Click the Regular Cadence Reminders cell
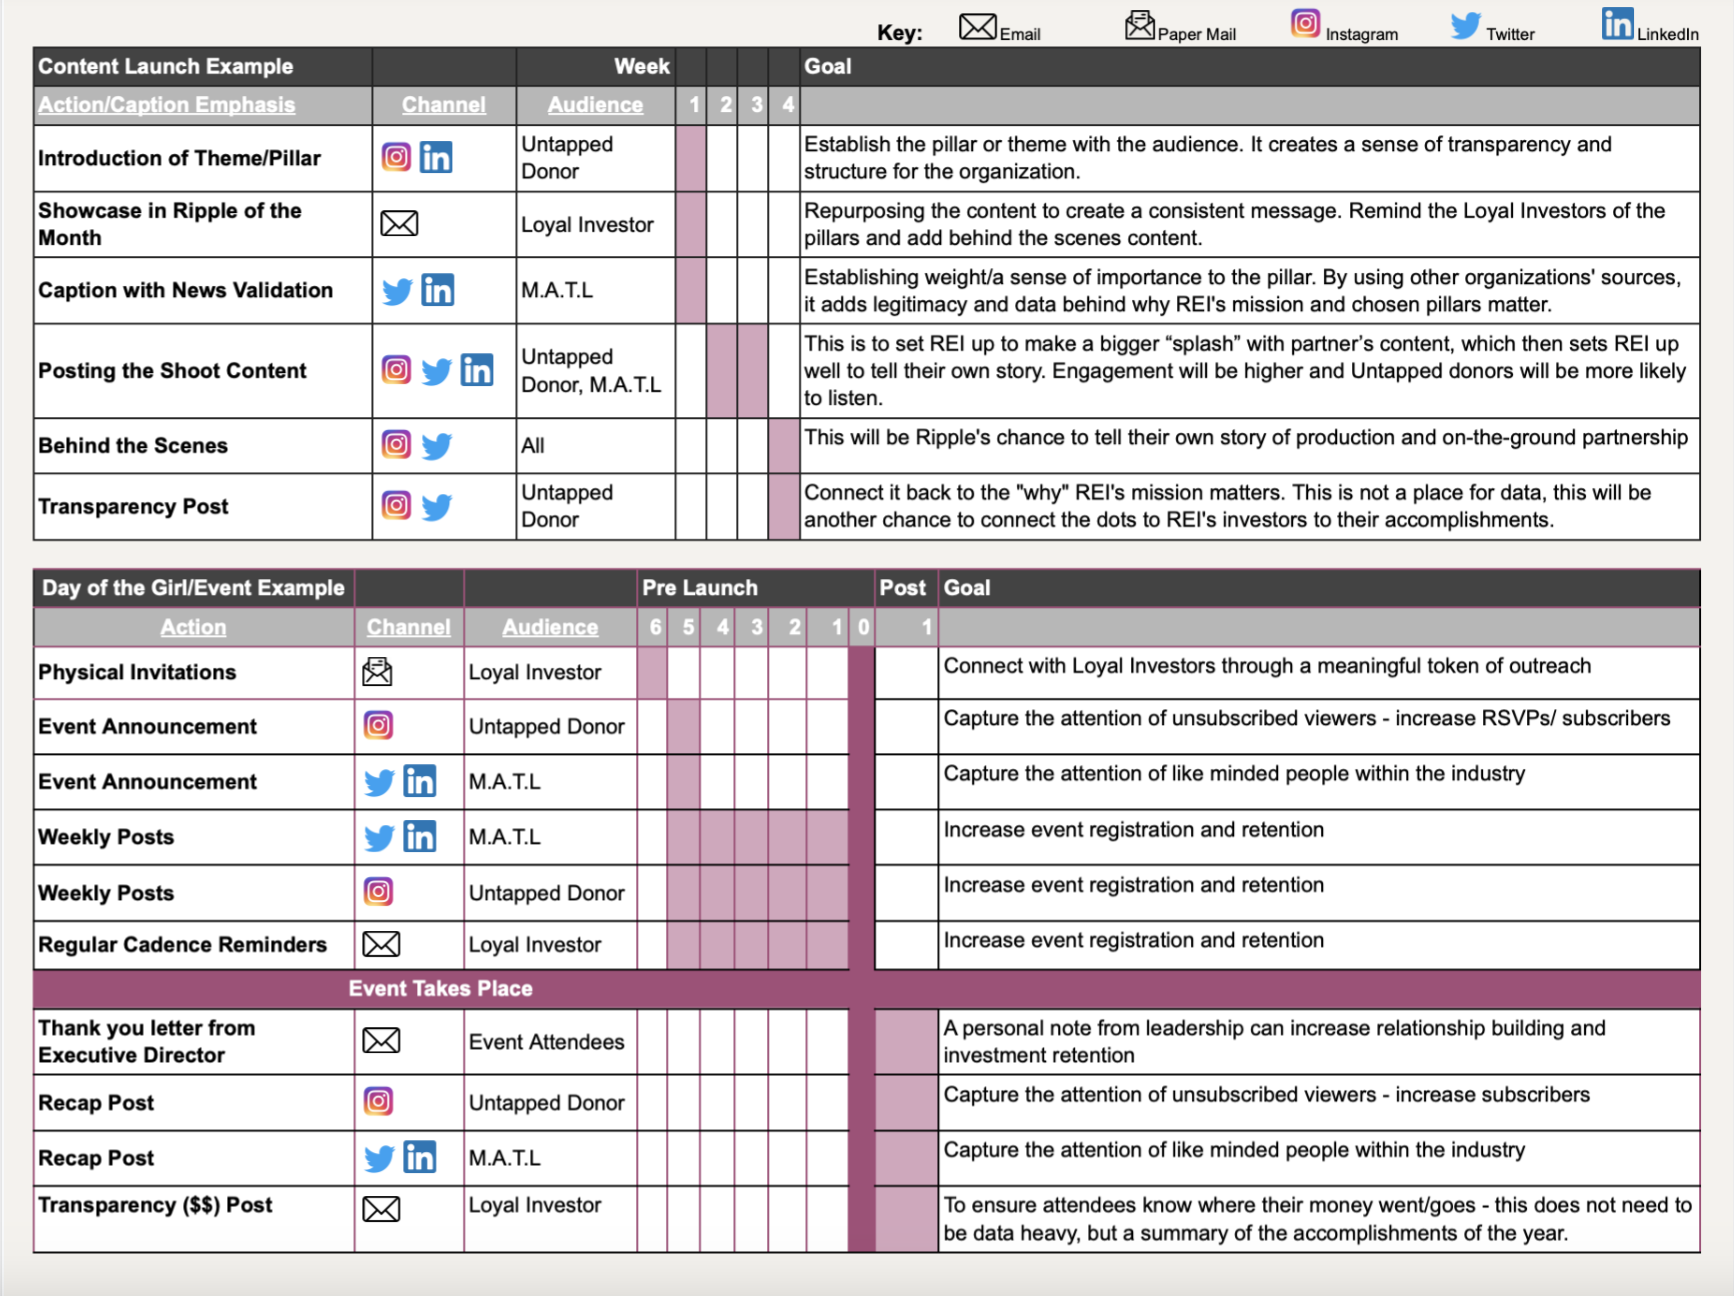 point(194,945)
